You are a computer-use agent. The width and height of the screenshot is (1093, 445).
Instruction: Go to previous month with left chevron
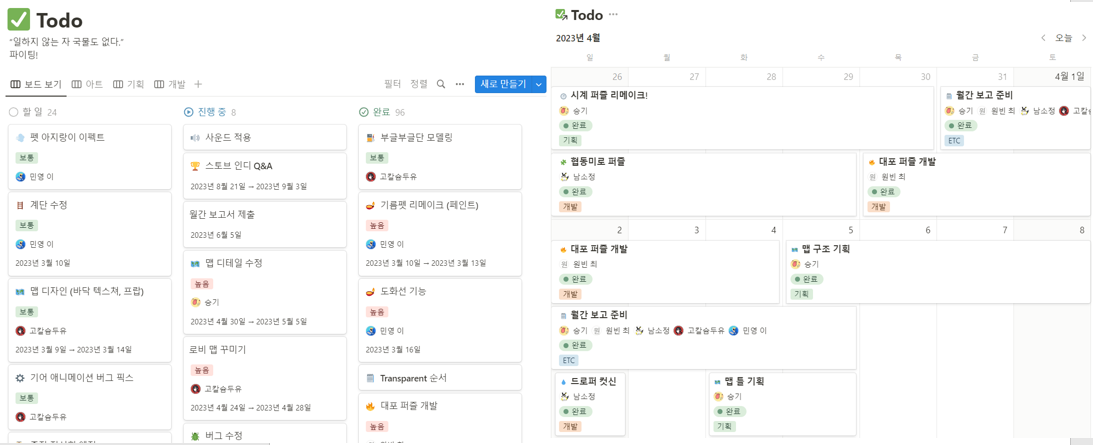coord(1043,38)
